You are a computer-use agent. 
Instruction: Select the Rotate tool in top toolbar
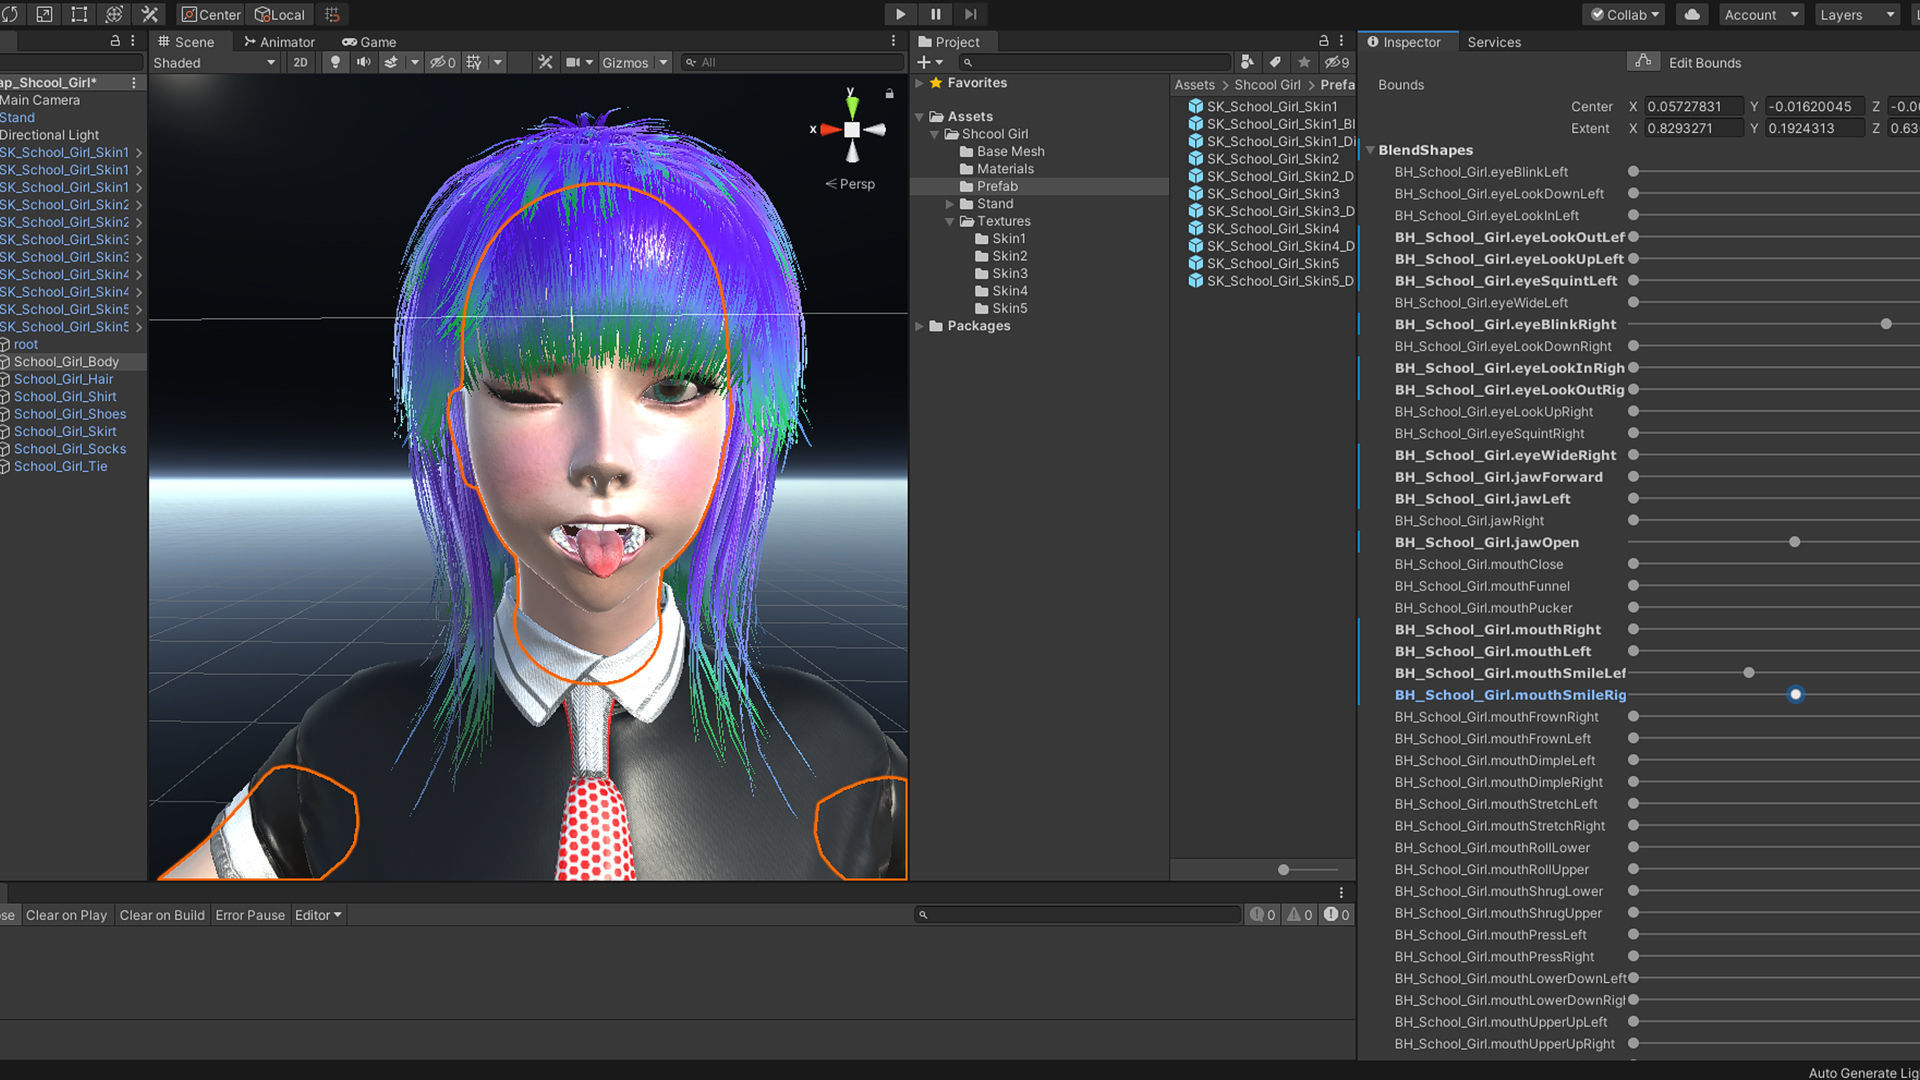tap(10, 14)
